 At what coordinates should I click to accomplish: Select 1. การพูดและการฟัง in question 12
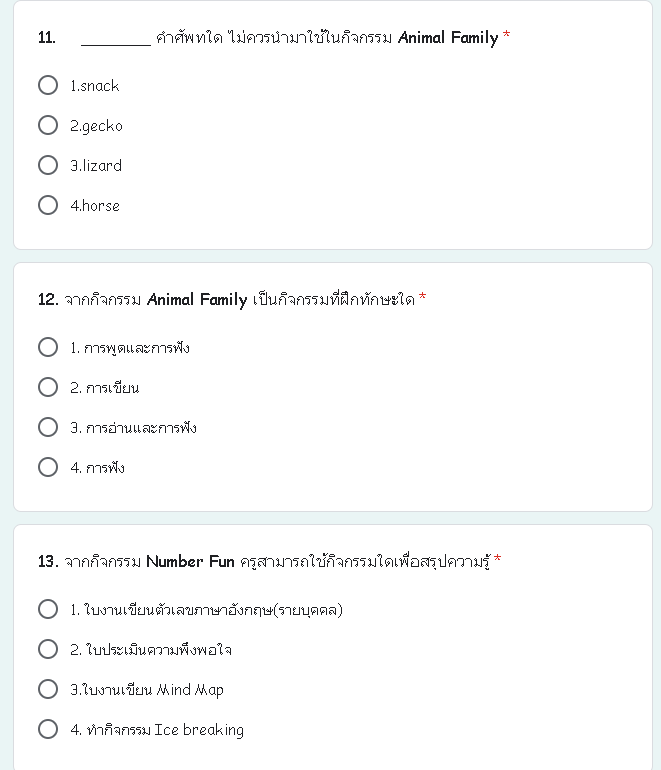click(x=48, y=348)
